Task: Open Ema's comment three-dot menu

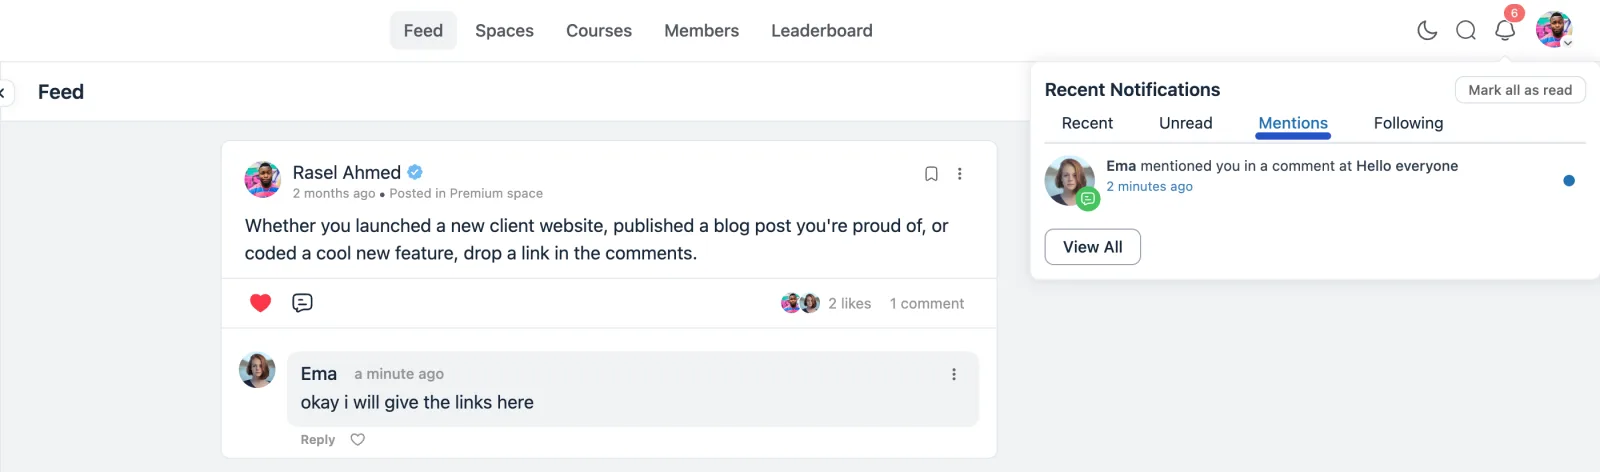Action: (954, 374)
